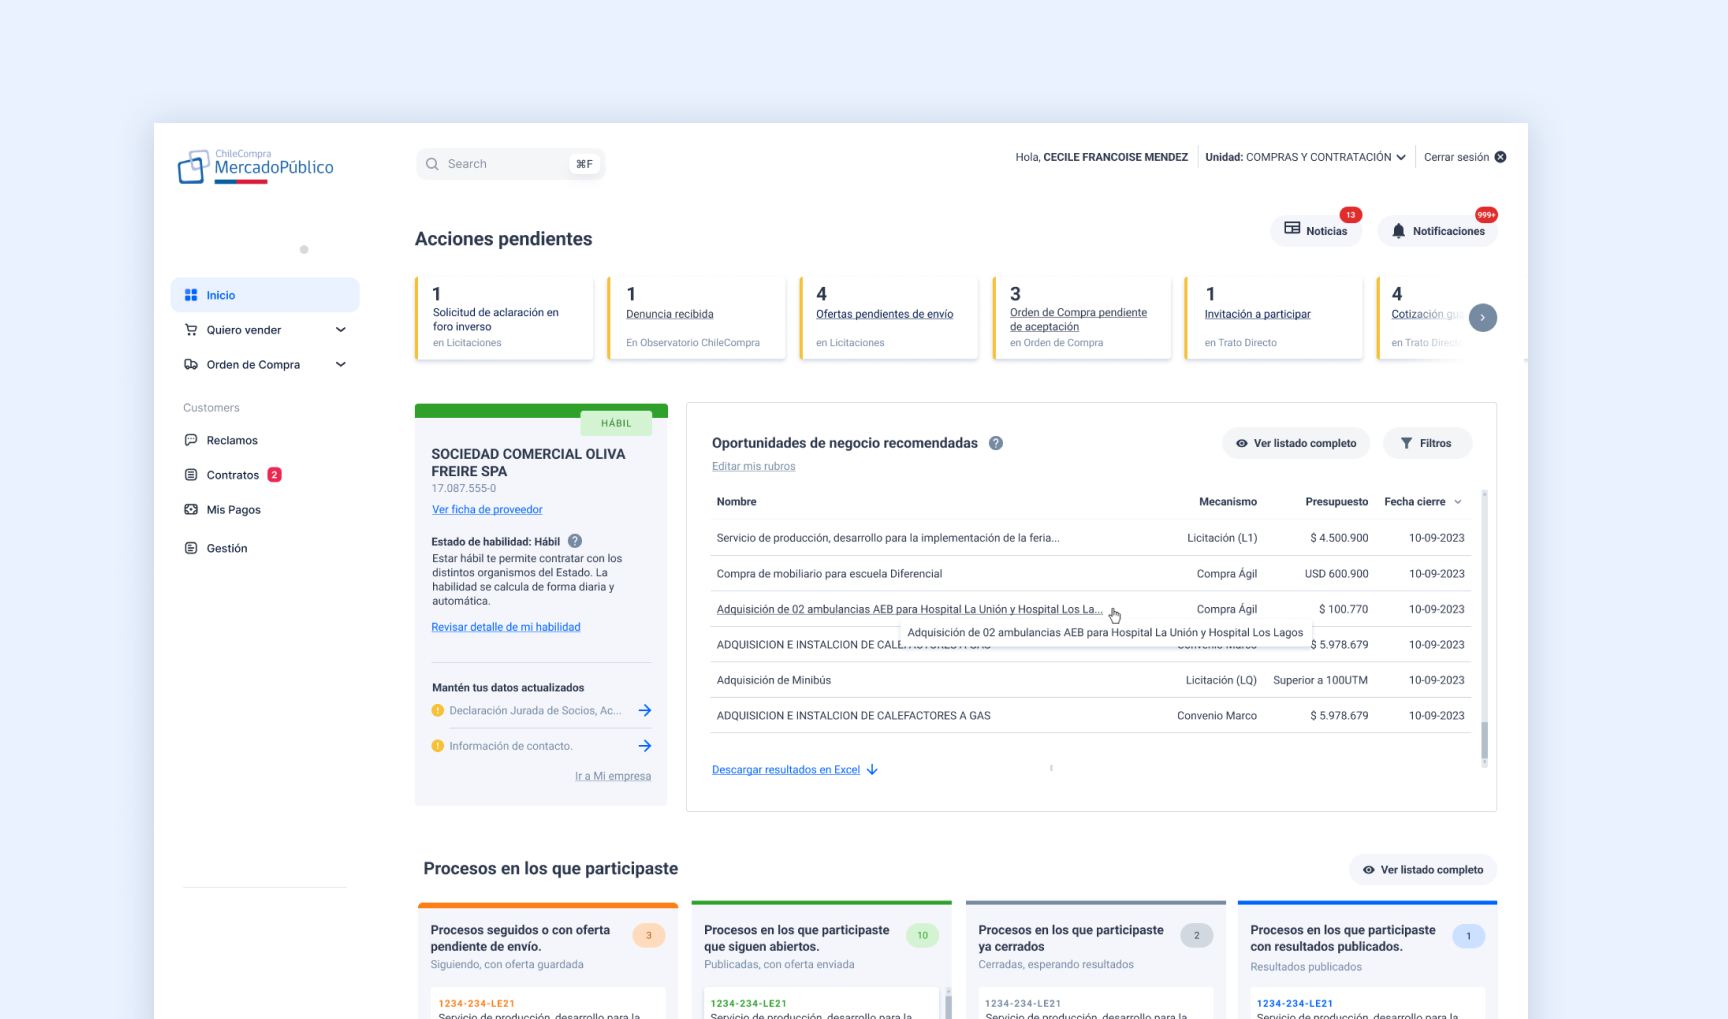This screenshot has height=1019, width=1728.
Task: Click the search magnifier icon
Action: point(432,163)
